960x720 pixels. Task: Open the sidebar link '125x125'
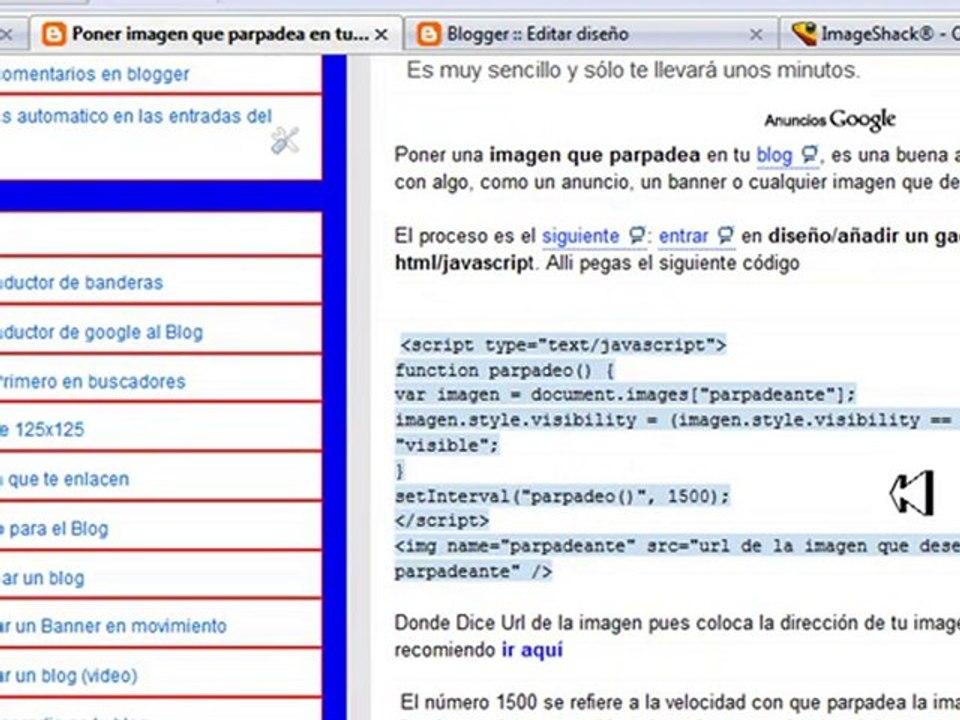[x=42, y=429]
